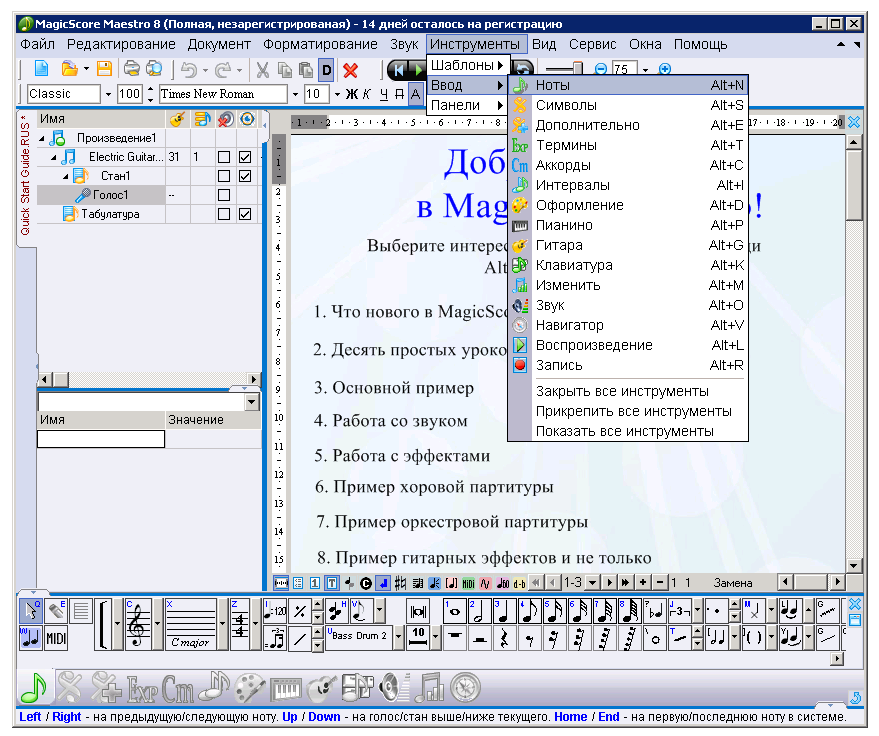Create a new document with the blank page icon
Viewport: 879px width, 736px height.
pos(41,69)
